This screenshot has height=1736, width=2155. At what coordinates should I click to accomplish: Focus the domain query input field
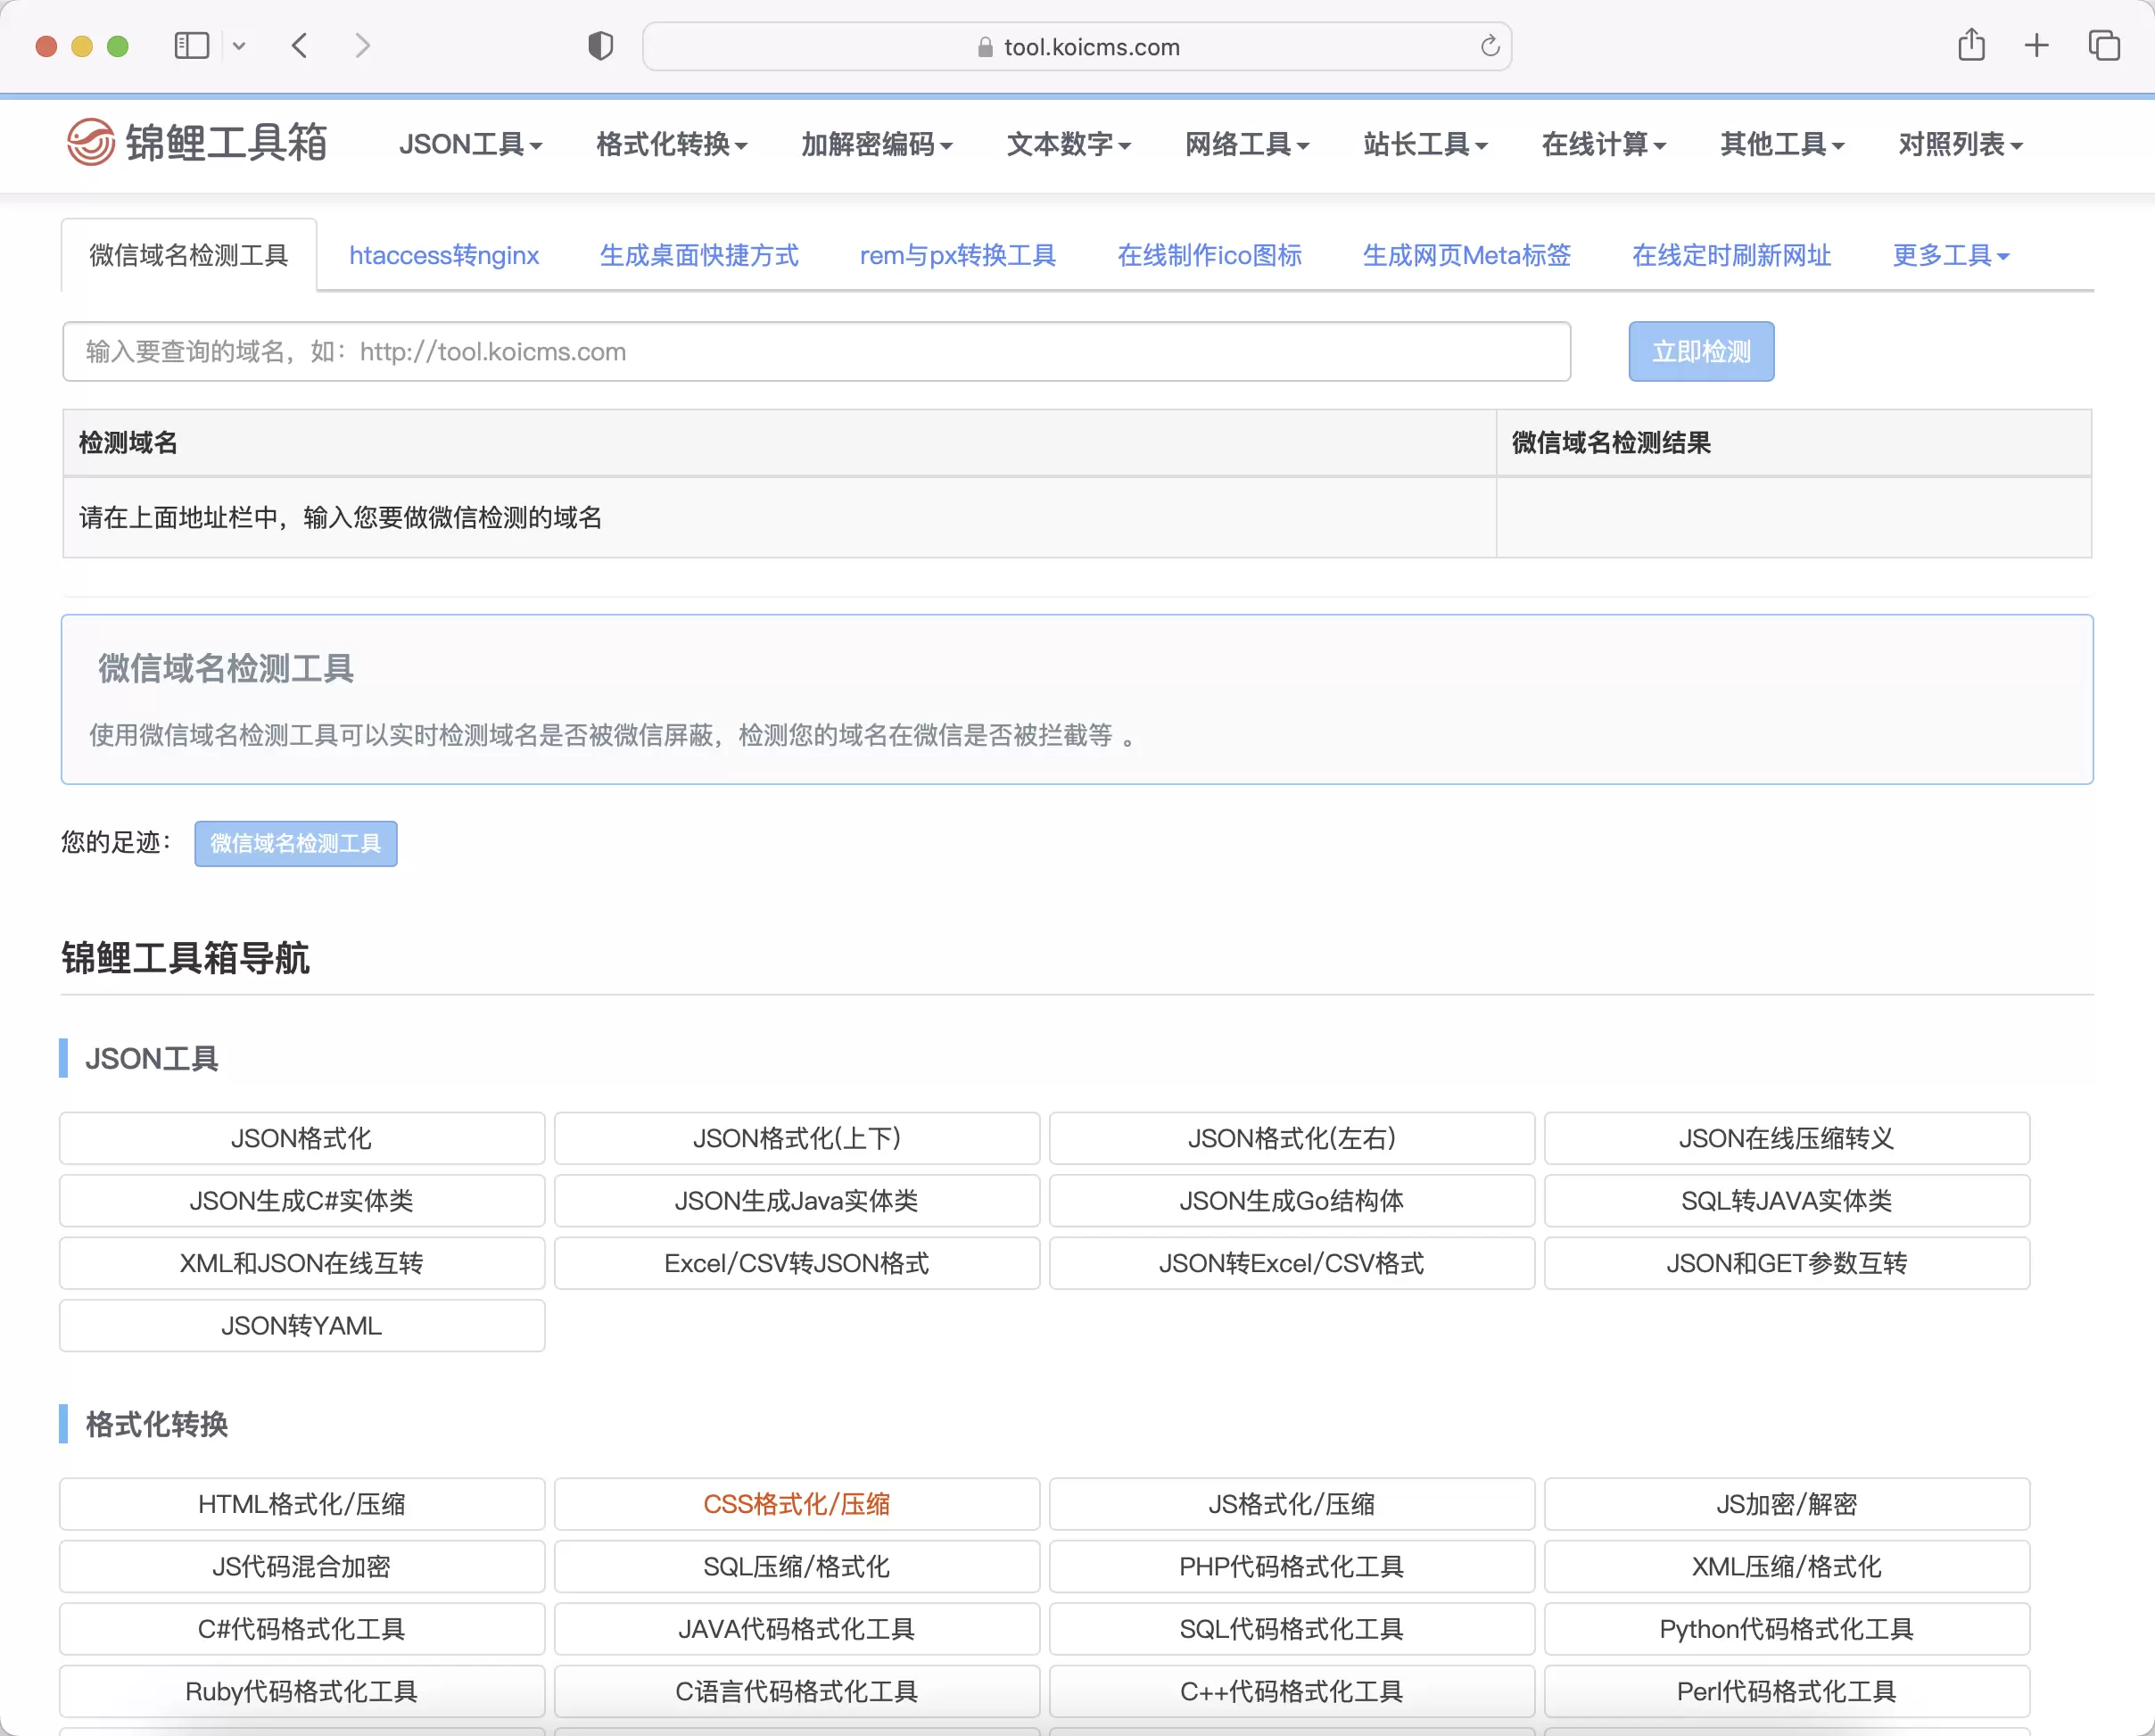click(816, 351)
